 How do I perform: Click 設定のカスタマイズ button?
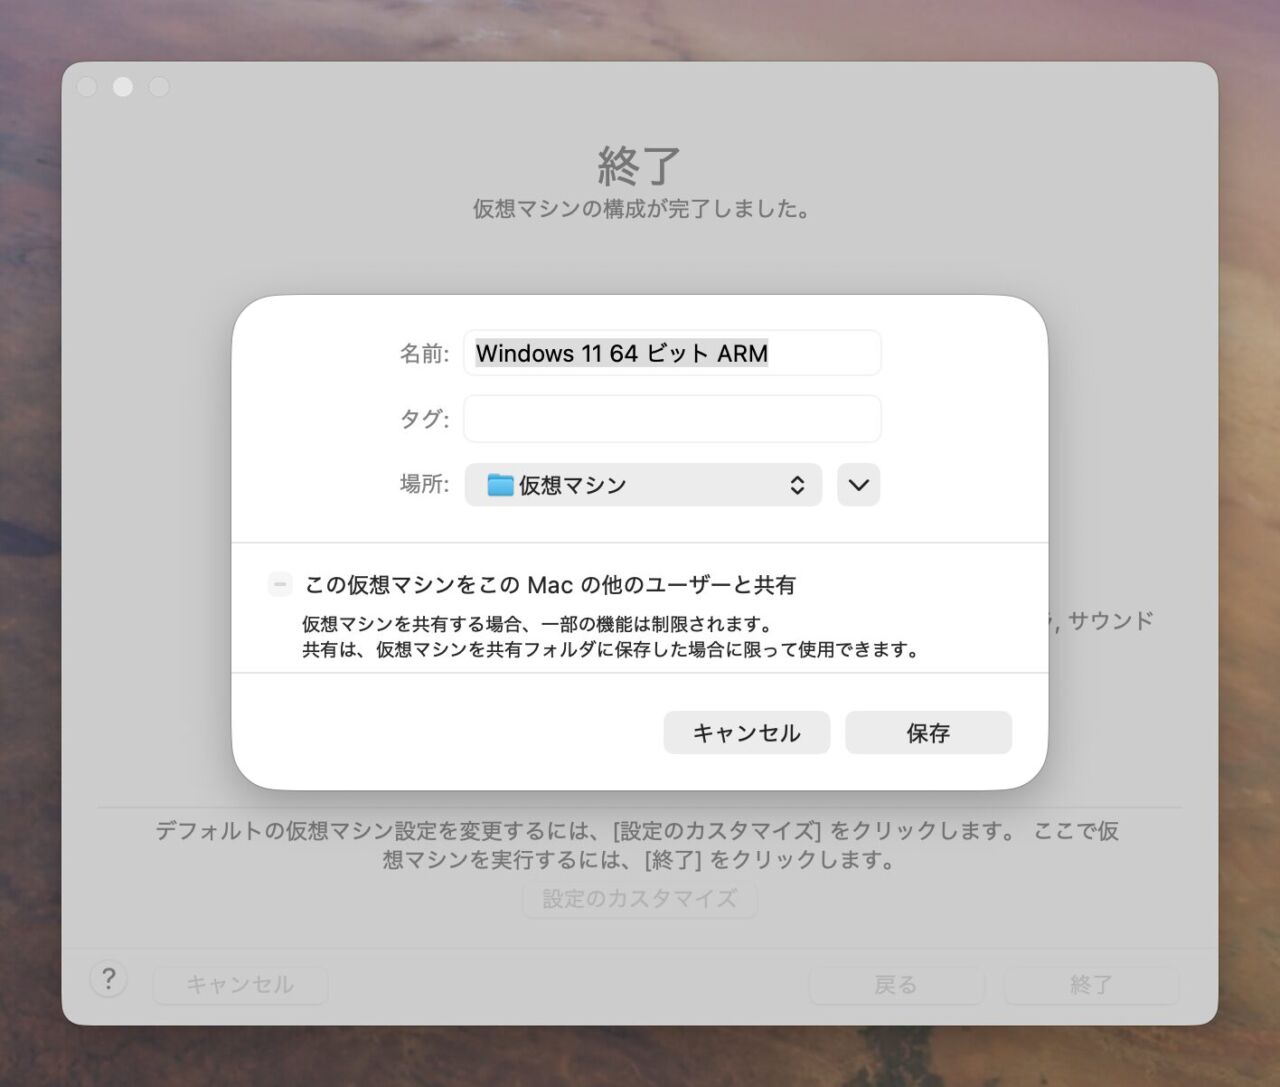click(x=639, y=899)
